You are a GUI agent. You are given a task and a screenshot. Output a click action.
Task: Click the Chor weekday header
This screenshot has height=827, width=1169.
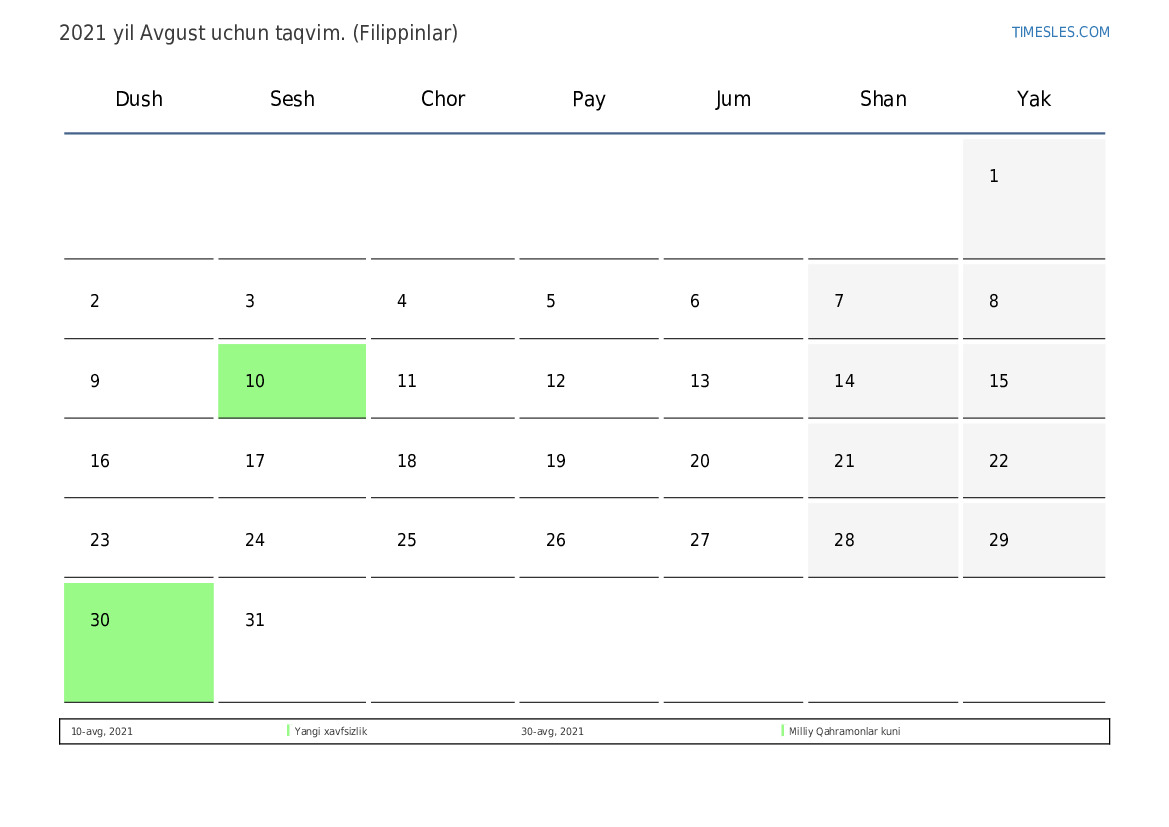443,99
